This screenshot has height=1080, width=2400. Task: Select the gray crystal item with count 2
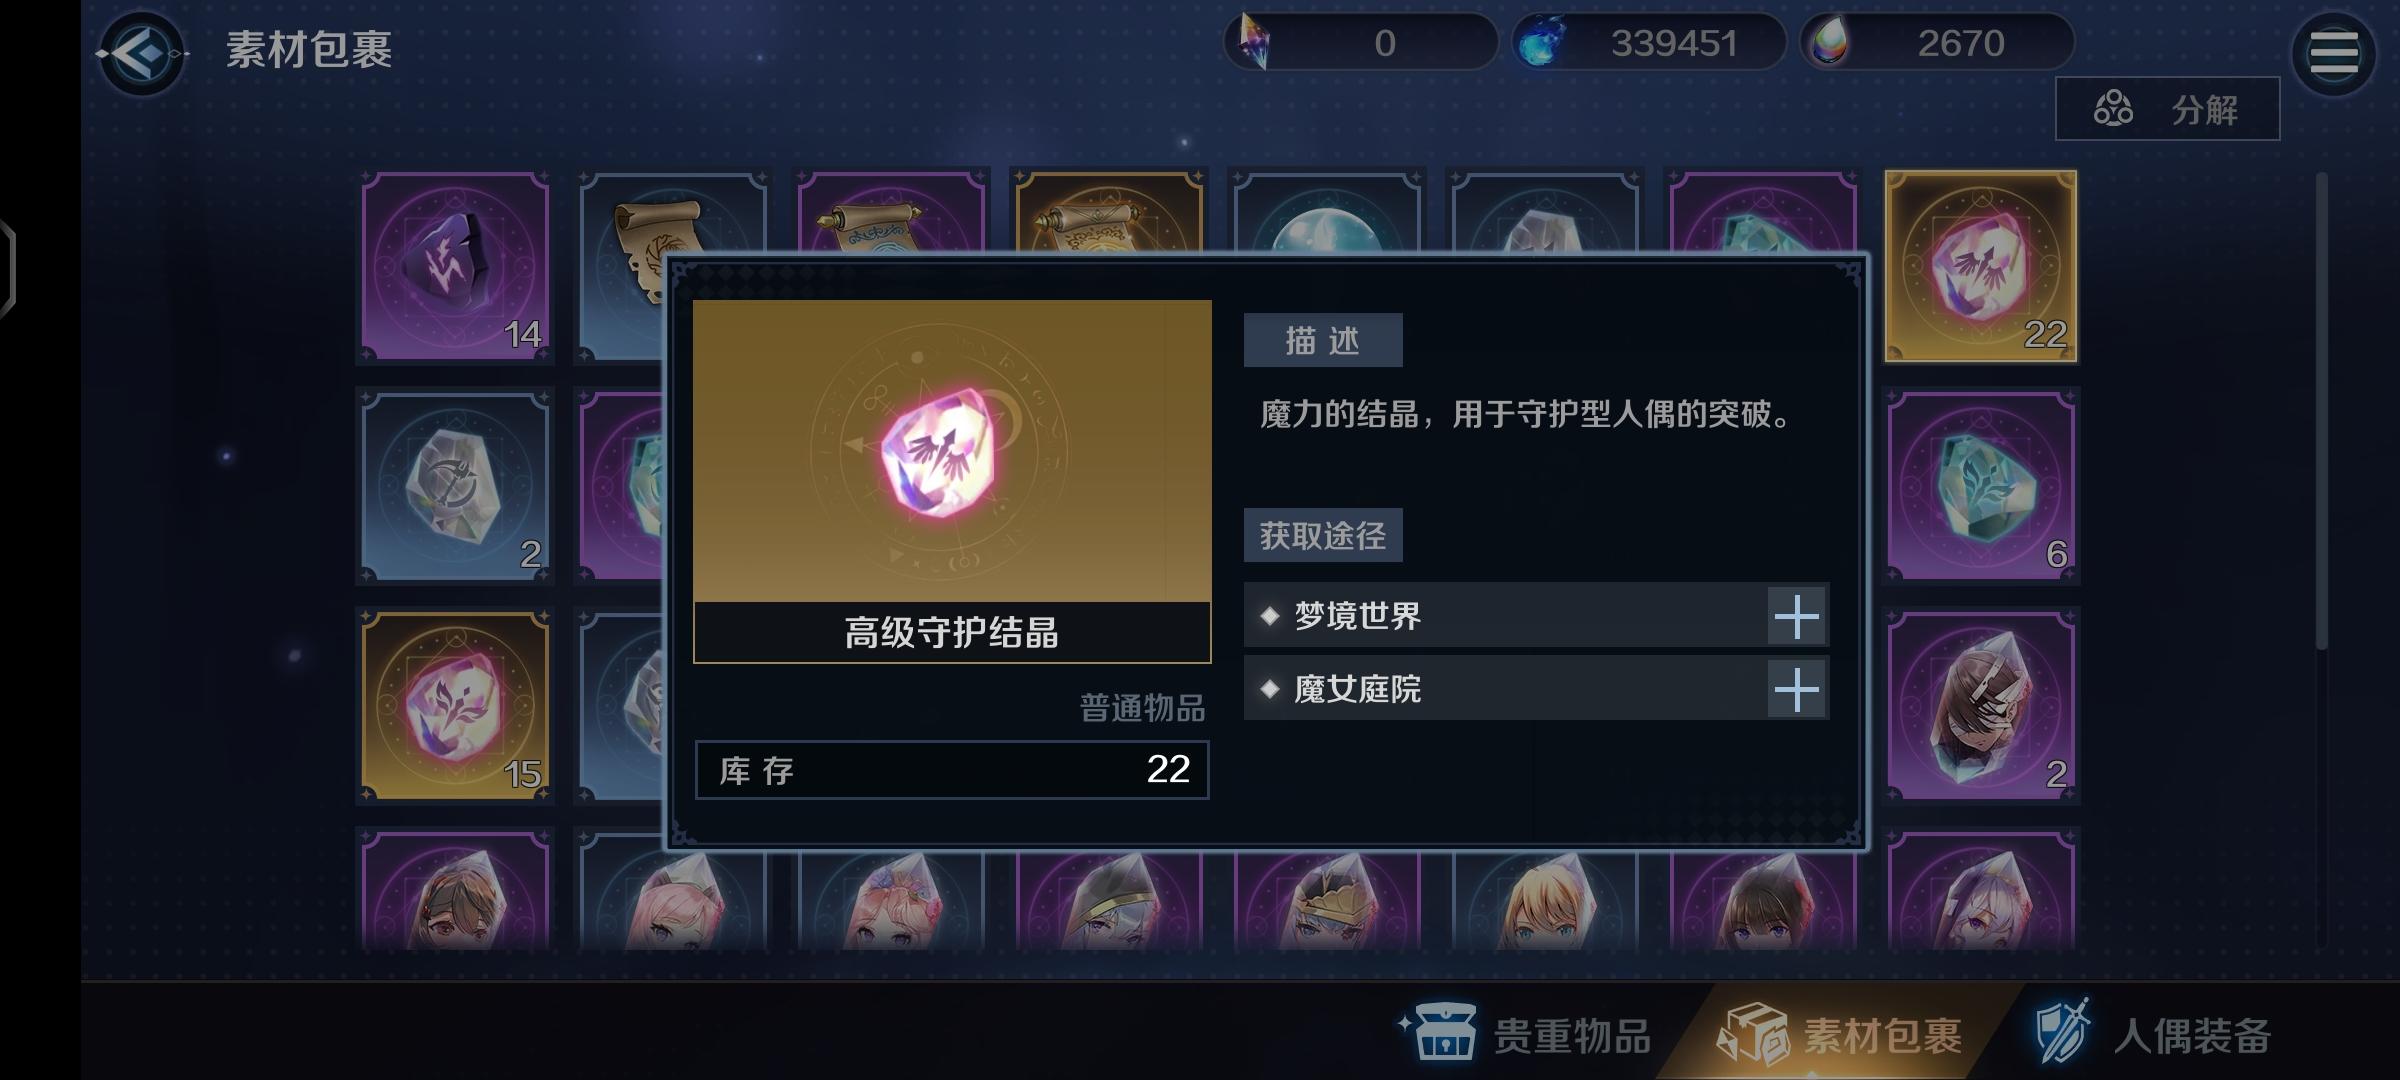click(x=455, y=486)
